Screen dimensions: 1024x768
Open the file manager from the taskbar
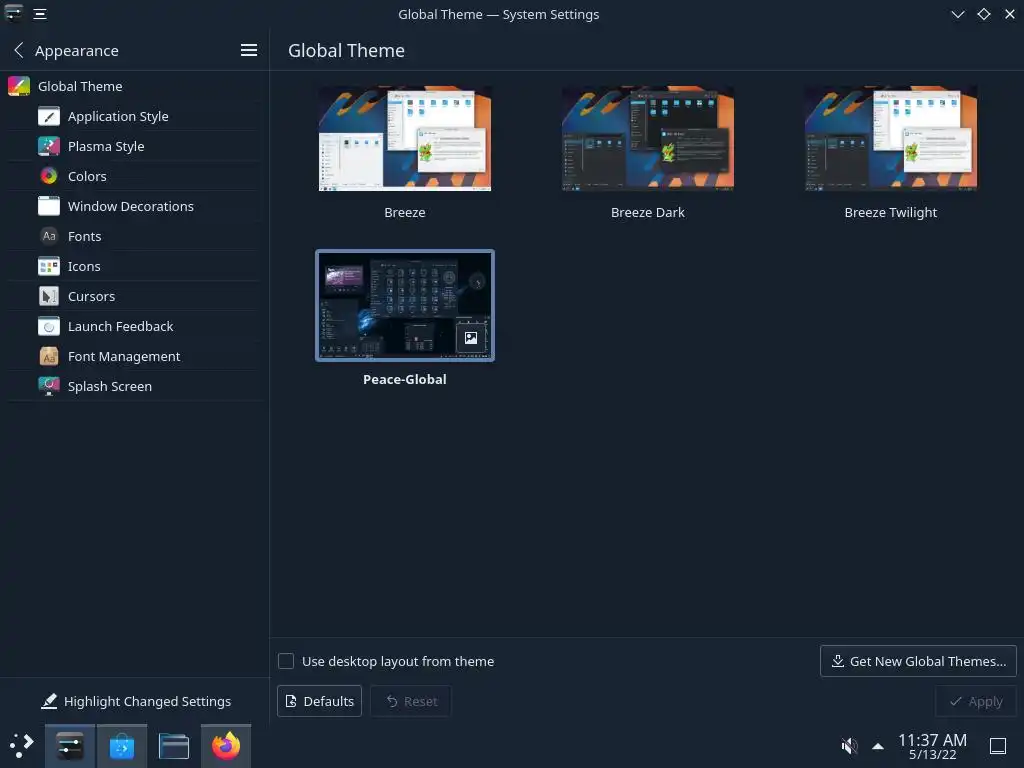[x=174, y=746]
